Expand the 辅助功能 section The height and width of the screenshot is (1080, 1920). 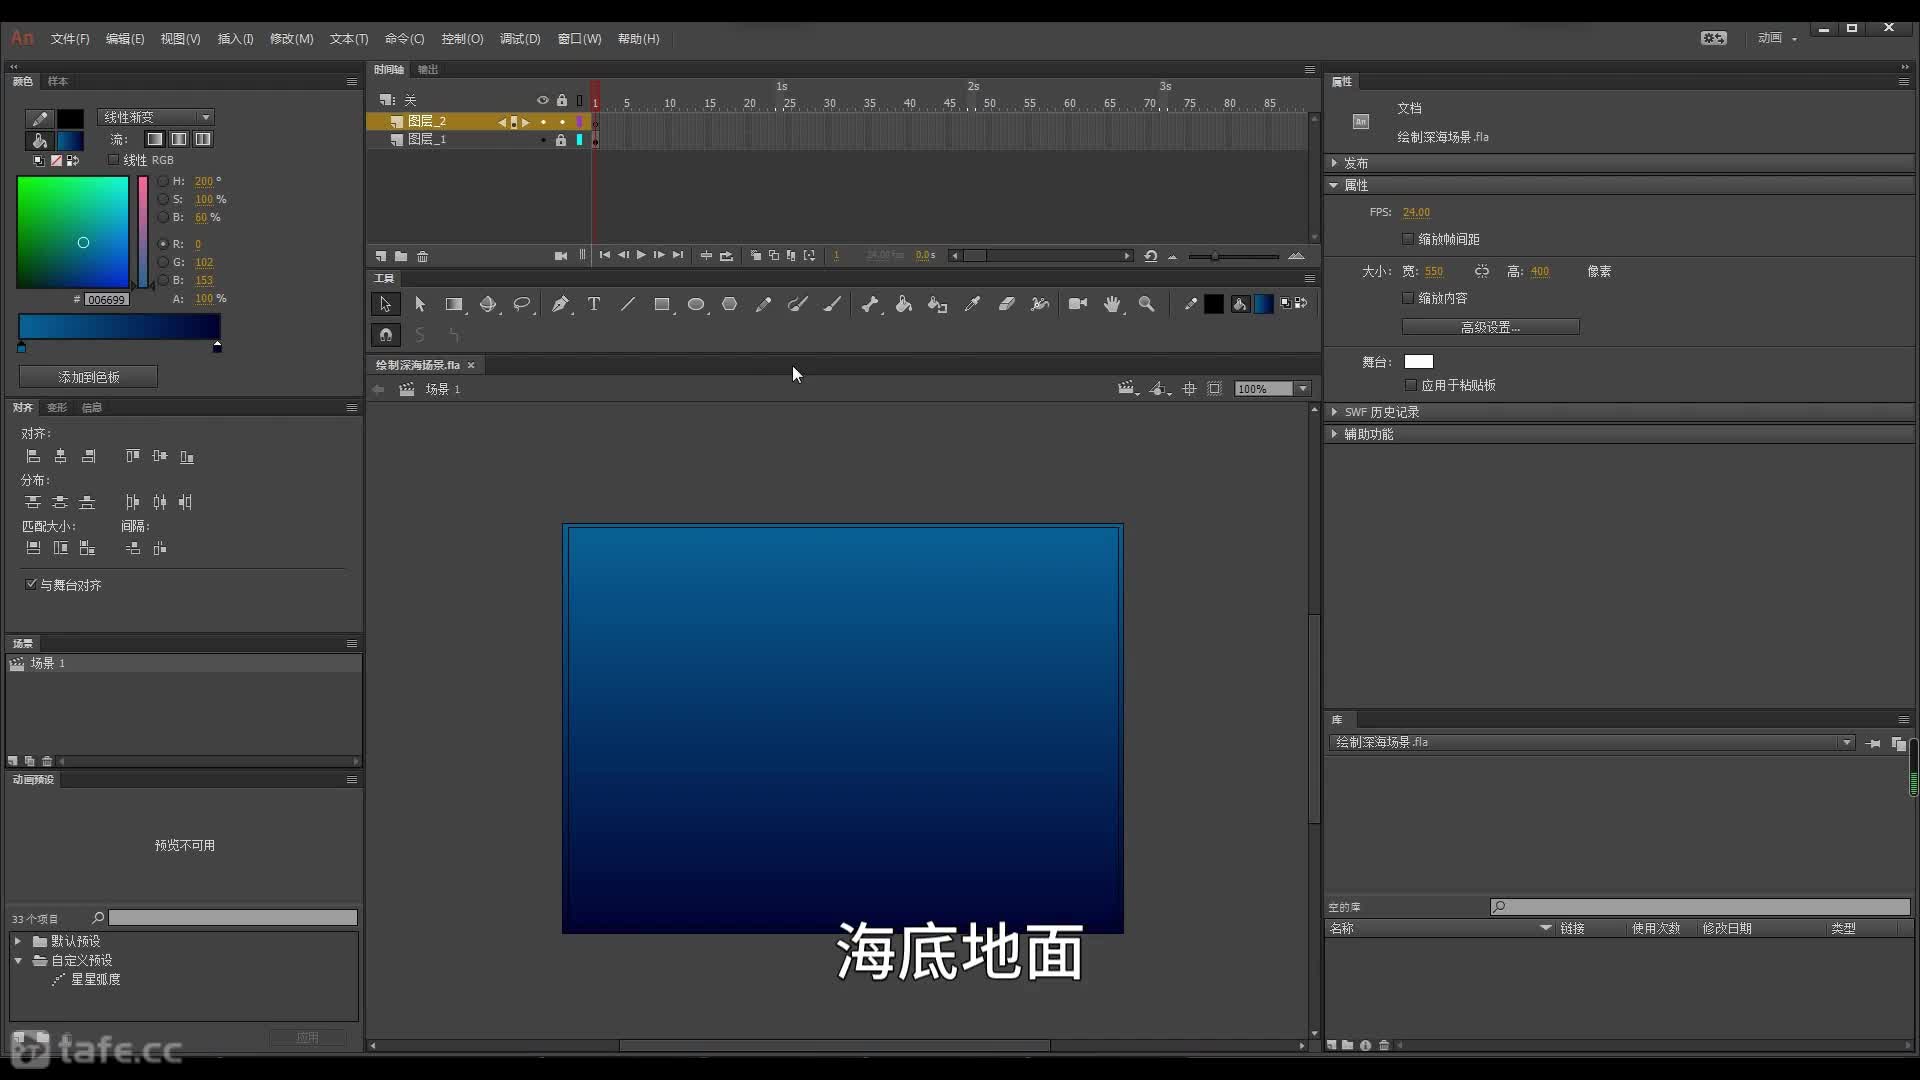click(1334, 434)
